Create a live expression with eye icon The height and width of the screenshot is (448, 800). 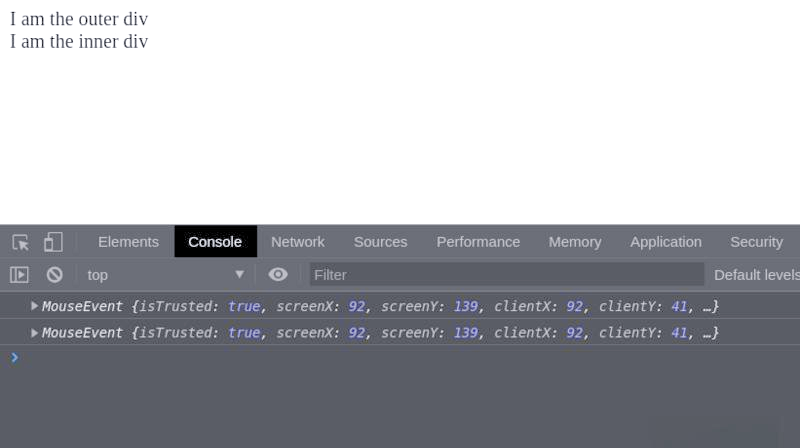point(278,275)
